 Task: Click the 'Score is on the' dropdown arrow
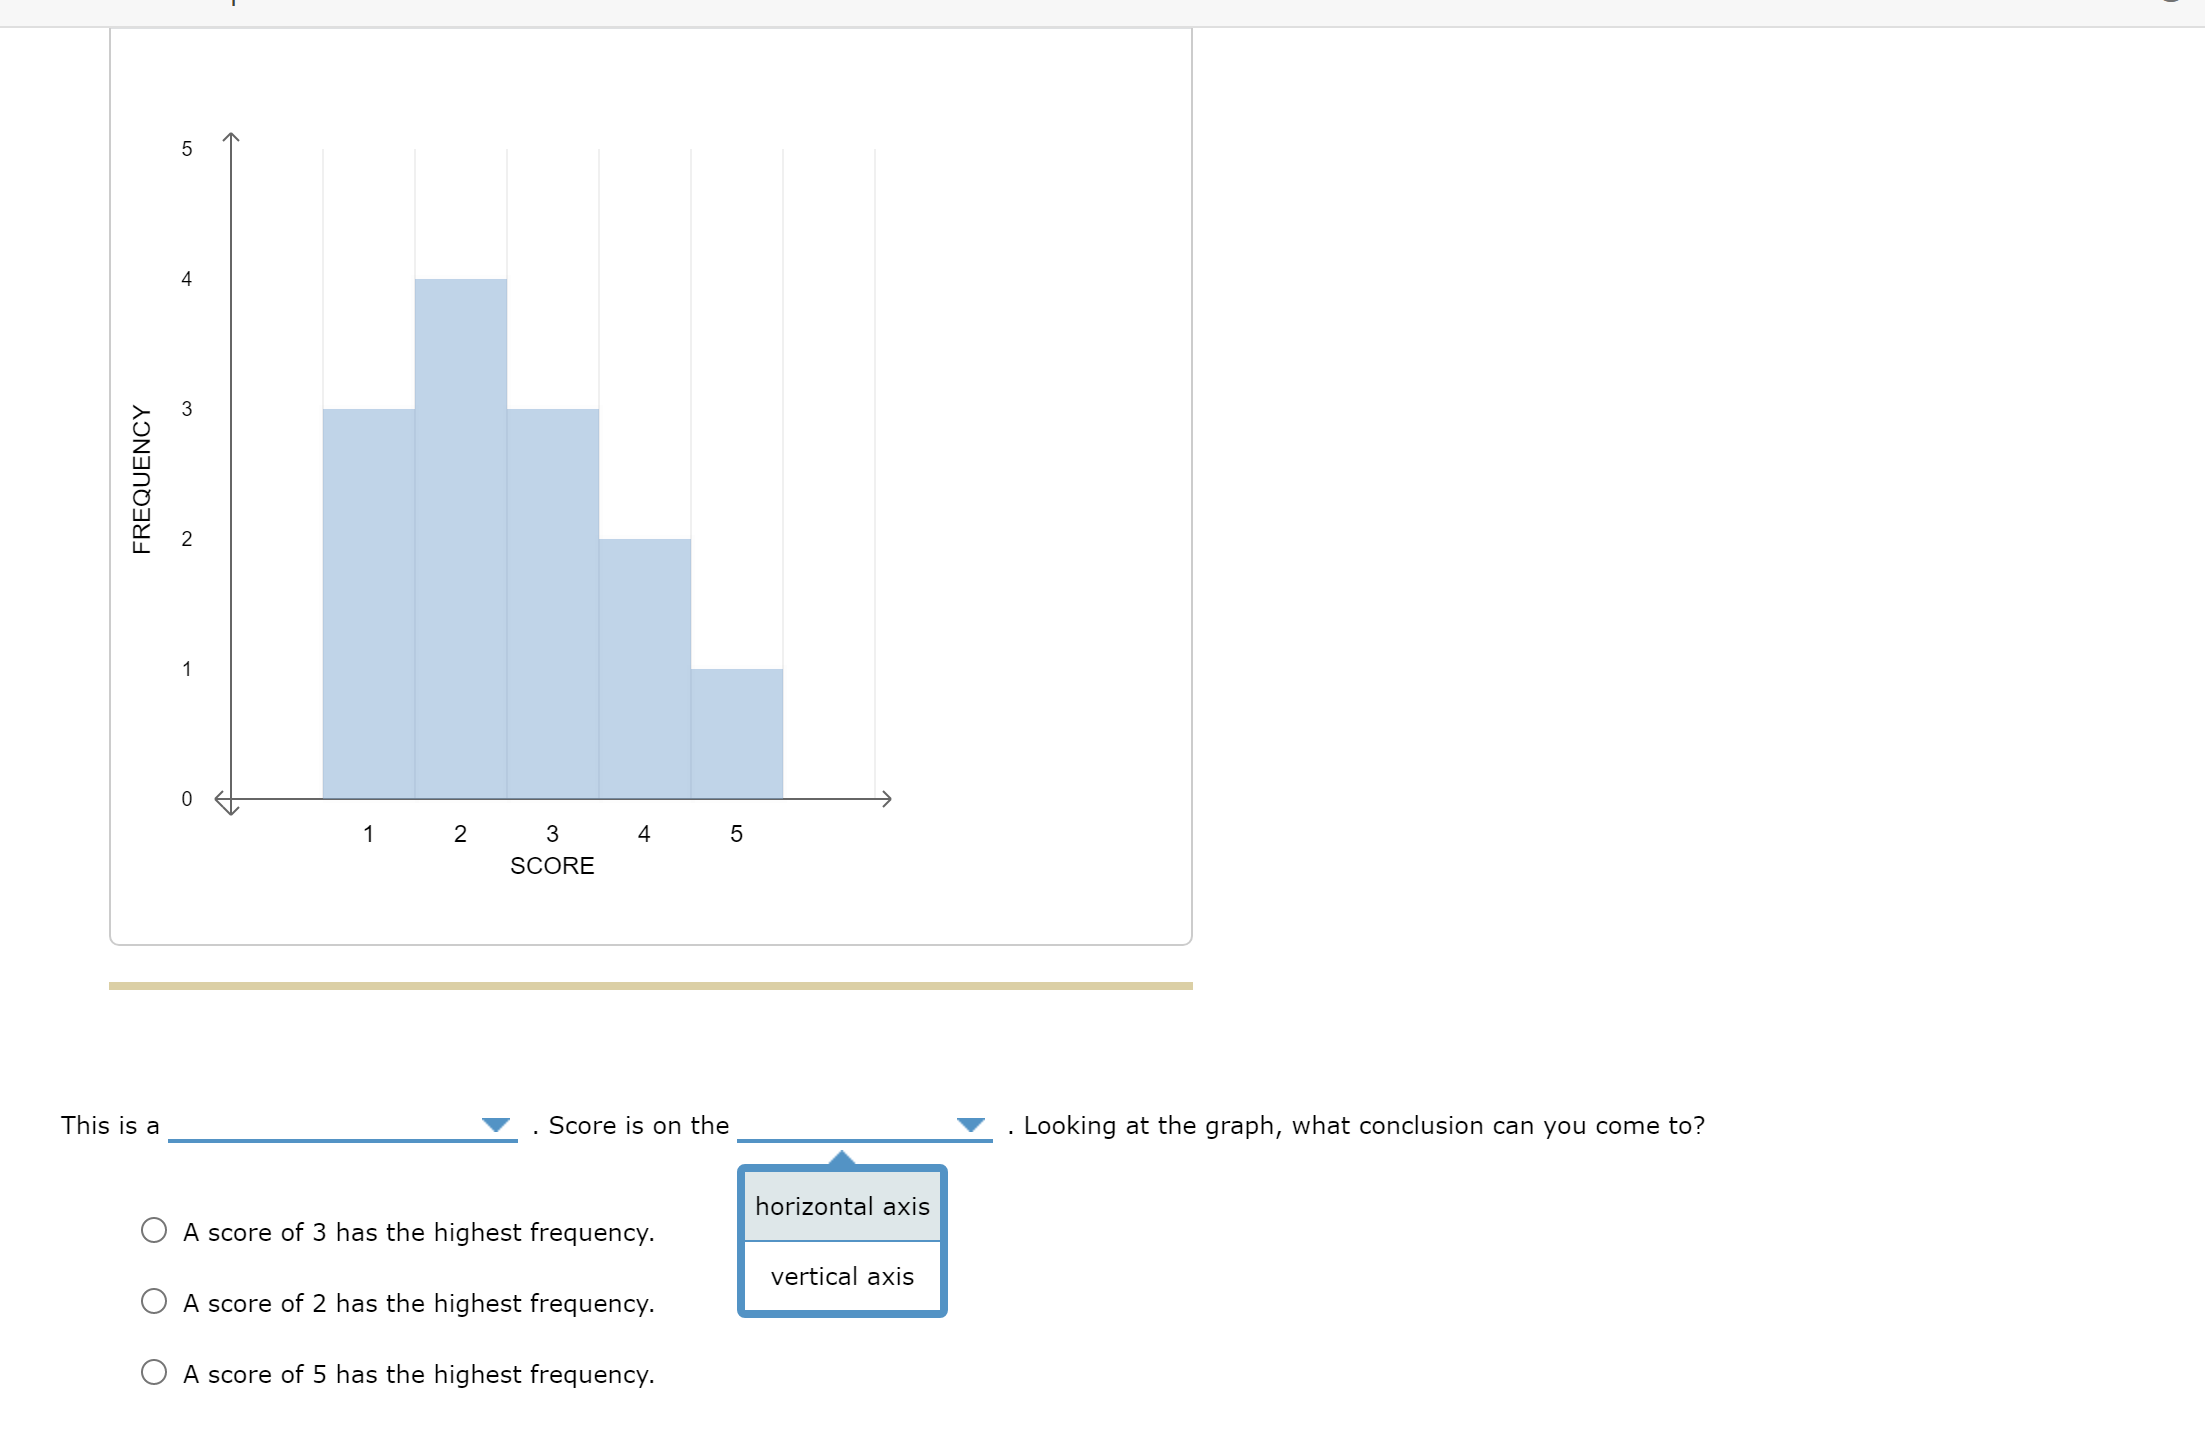coord(970,1125)
